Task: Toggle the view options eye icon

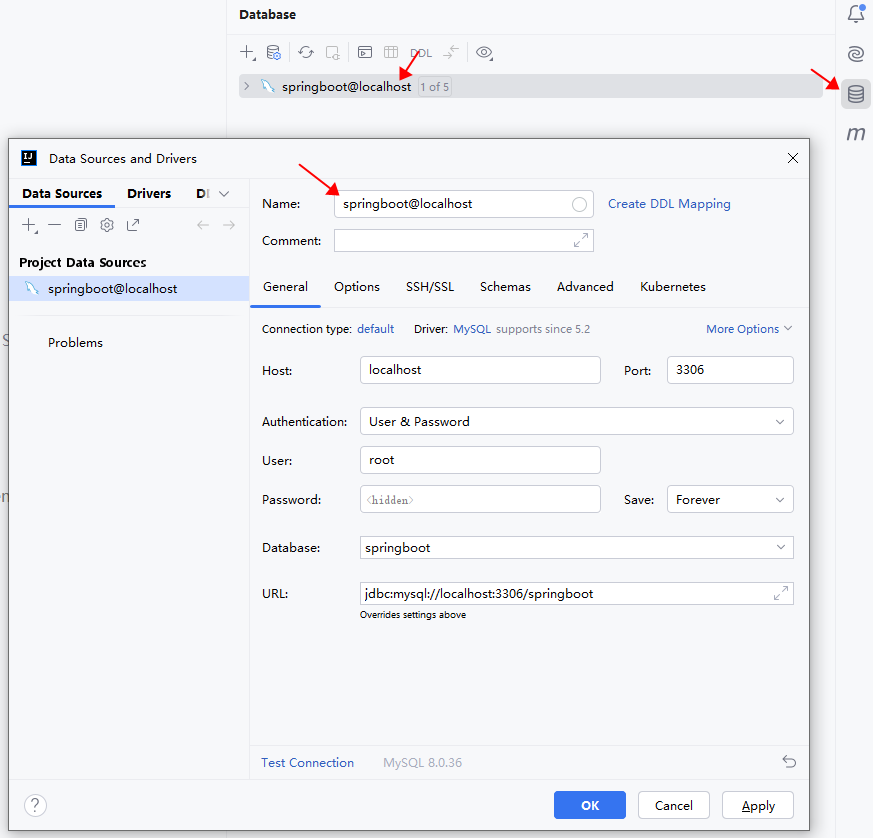Action: point(484,52)
